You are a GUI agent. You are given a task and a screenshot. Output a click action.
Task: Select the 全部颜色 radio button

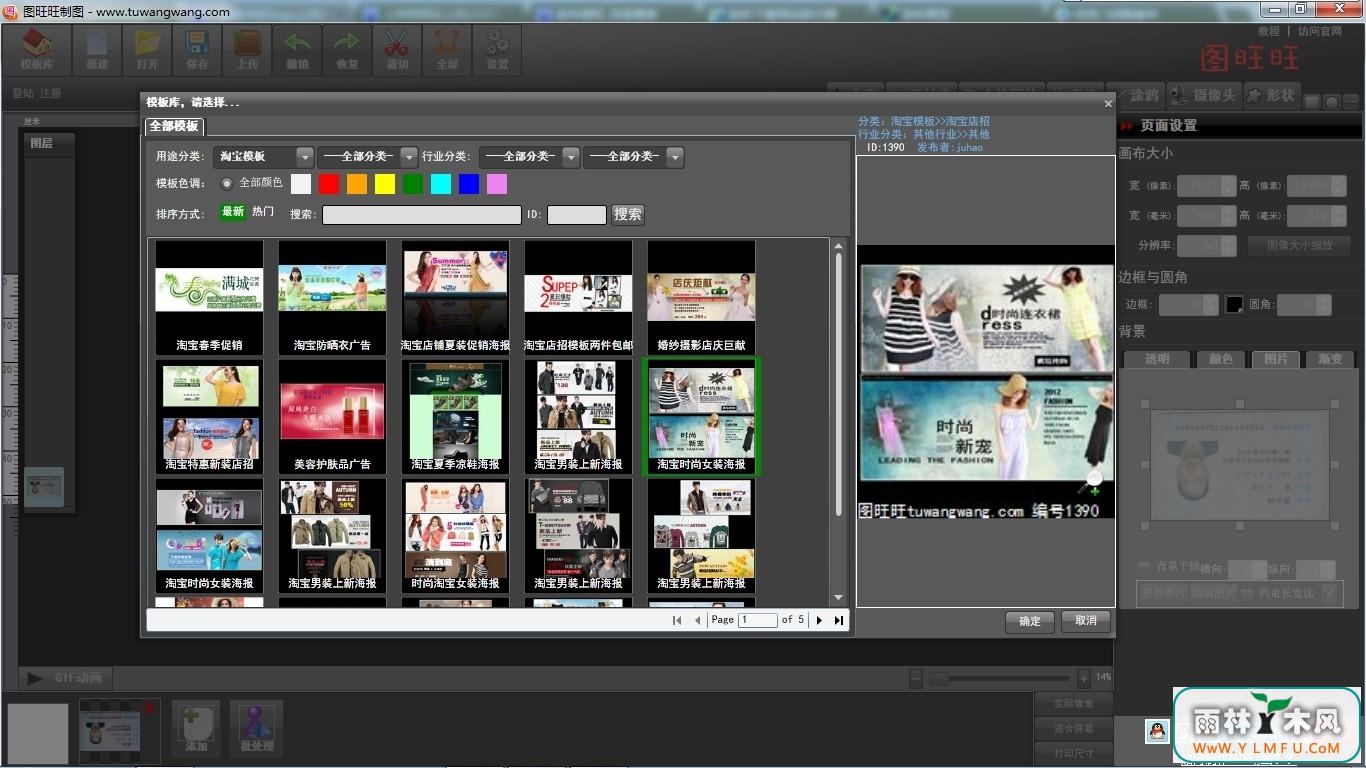[x=227, y=183]
